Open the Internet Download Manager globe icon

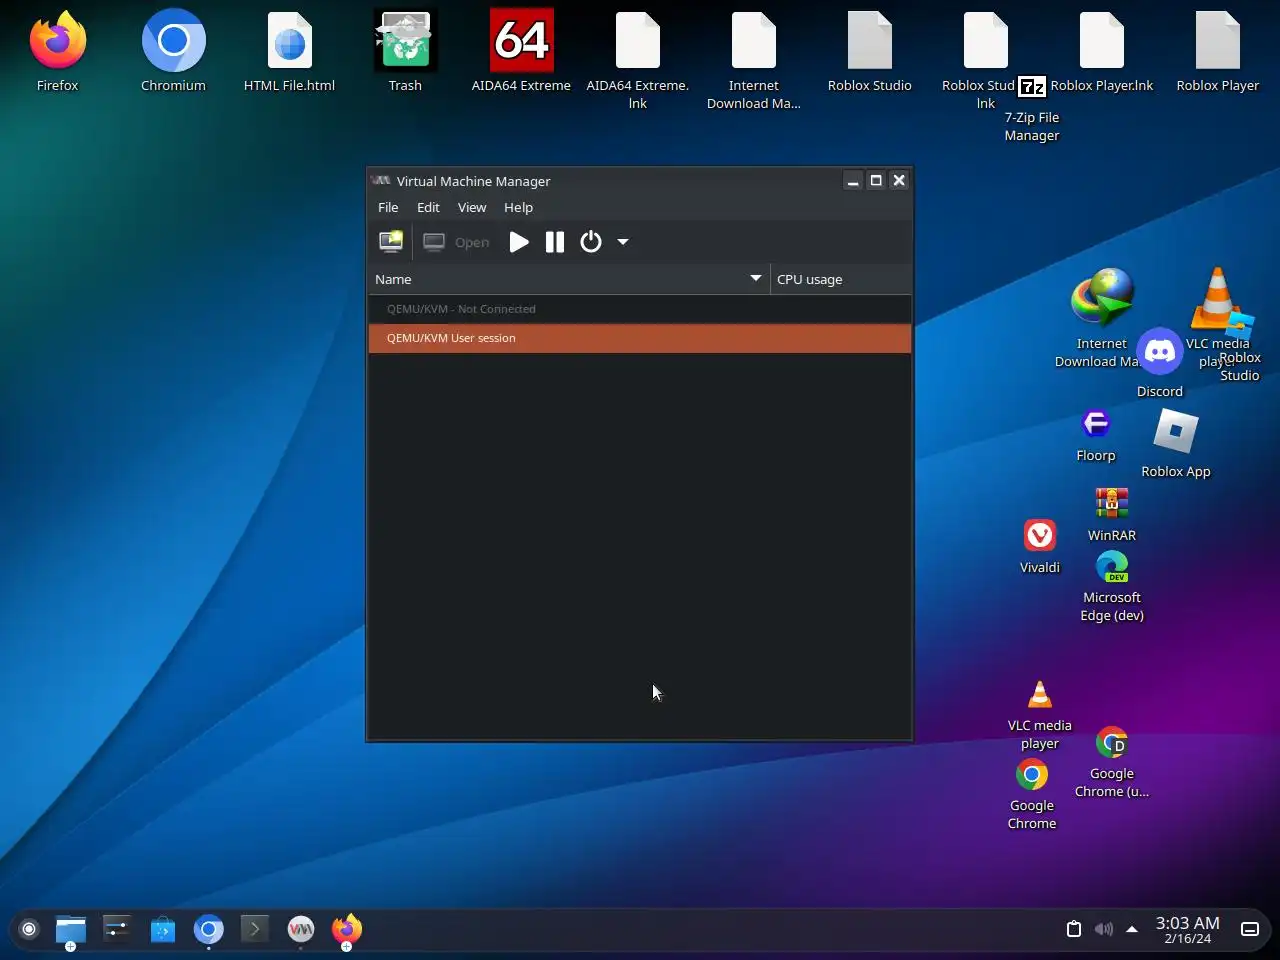pos(1102,297)
